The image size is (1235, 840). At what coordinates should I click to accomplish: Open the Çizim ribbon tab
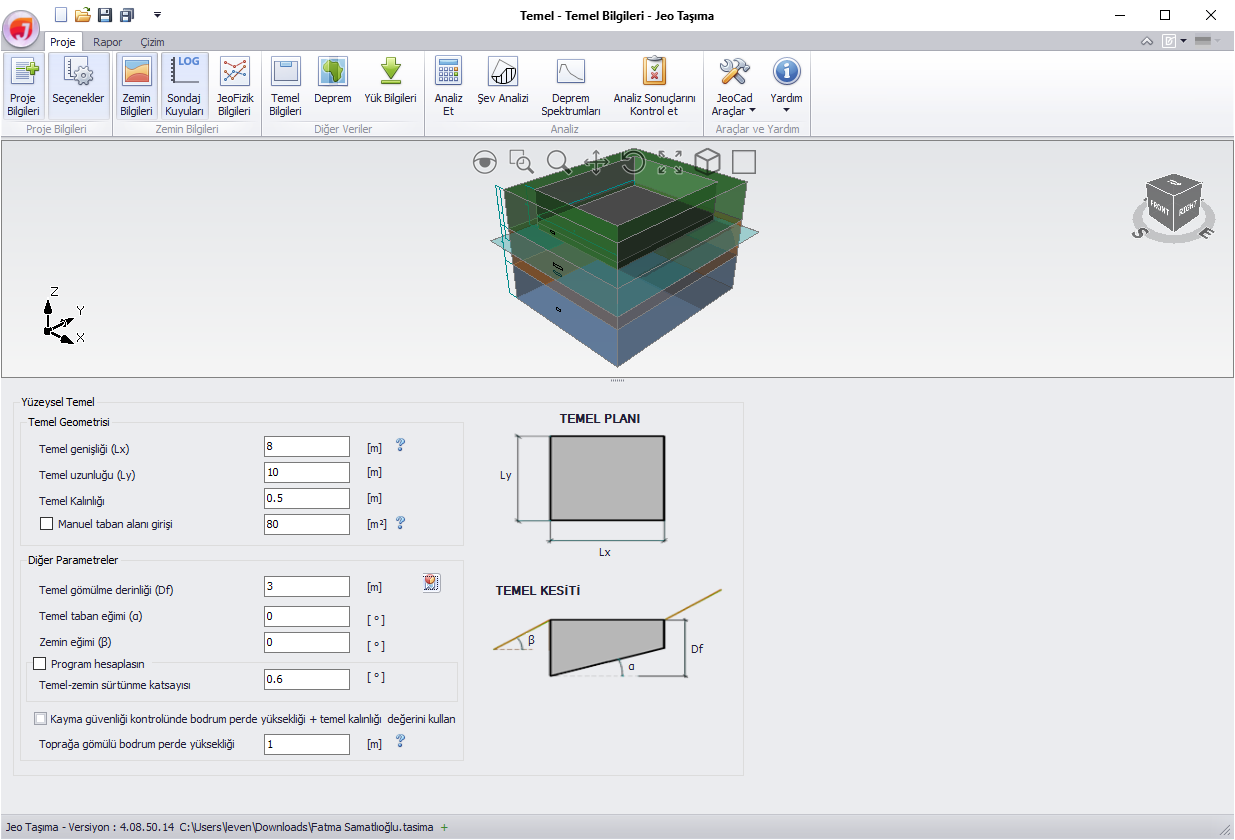click(x=152, y=42)
